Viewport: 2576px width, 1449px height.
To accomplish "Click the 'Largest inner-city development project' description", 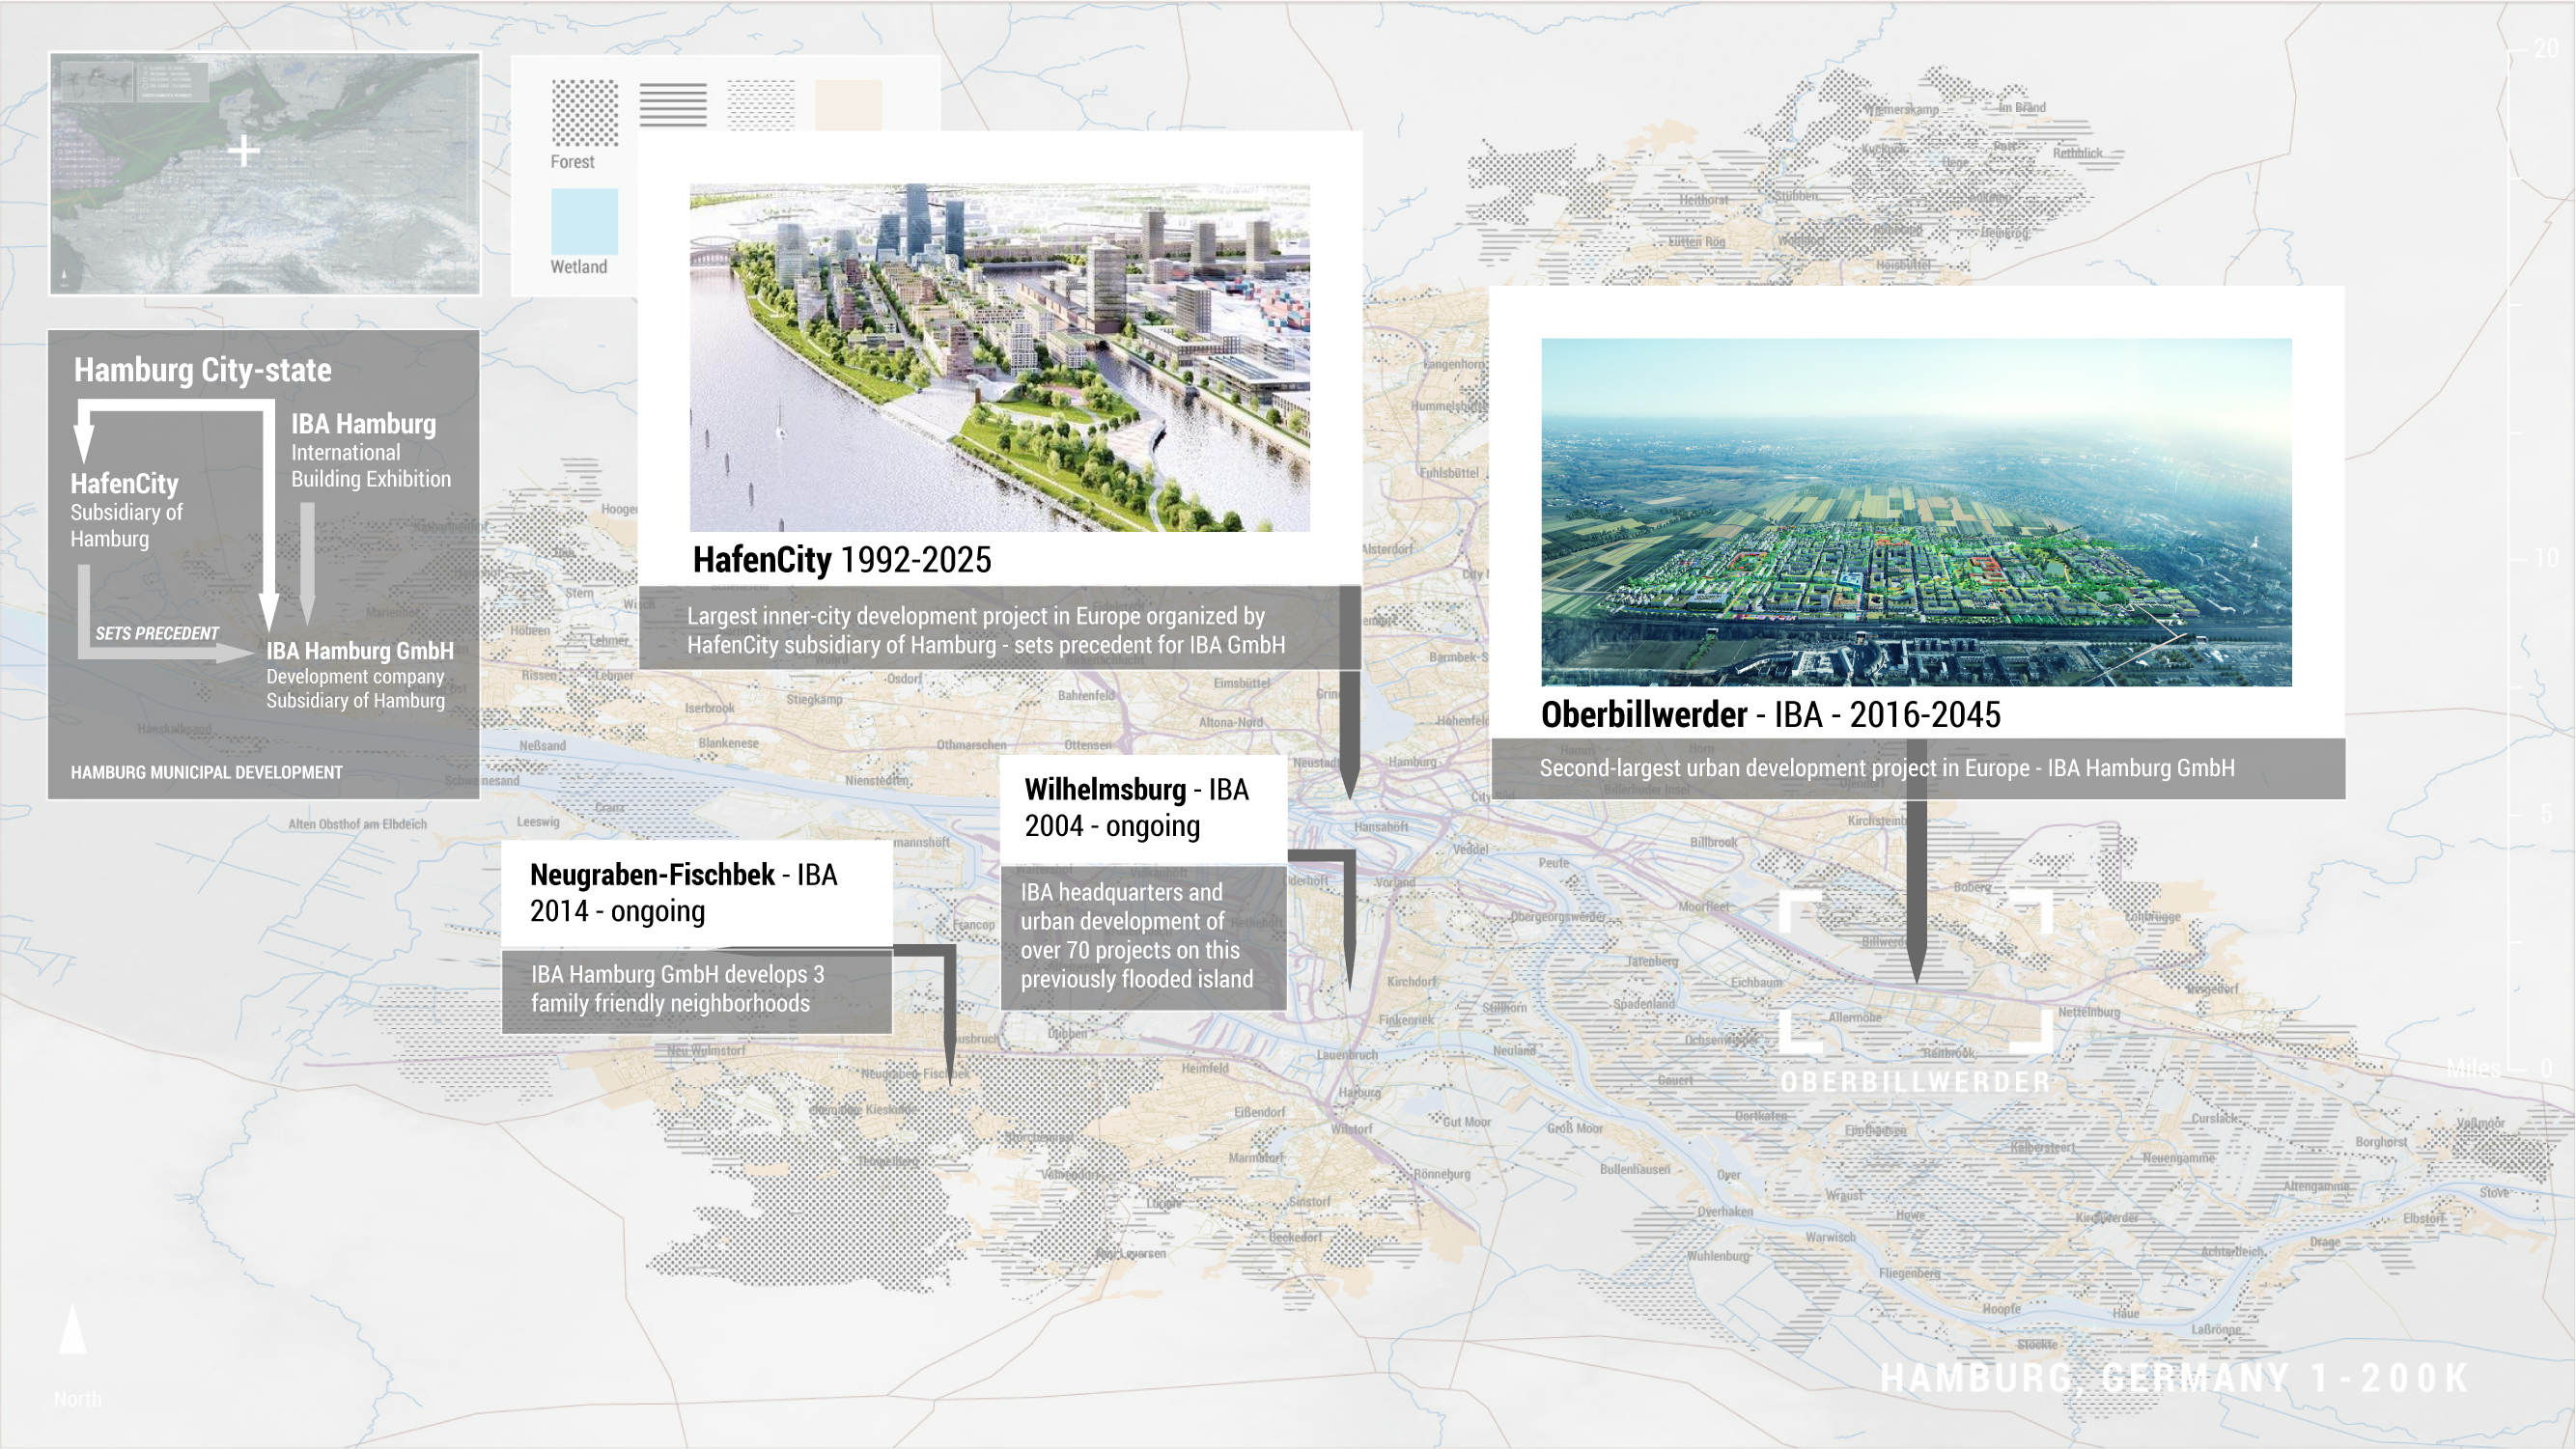I will (x=986, y=630).
